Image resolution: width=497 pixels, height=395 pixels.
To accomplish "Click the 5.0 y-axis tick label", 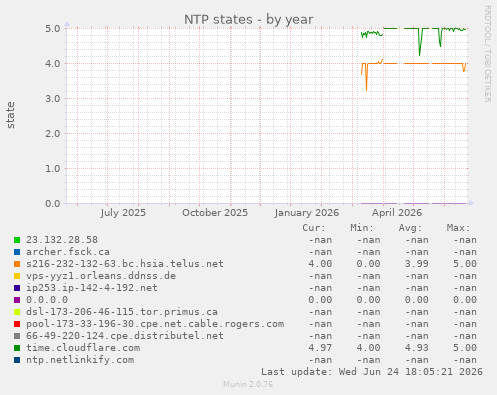I will [53, 28].
